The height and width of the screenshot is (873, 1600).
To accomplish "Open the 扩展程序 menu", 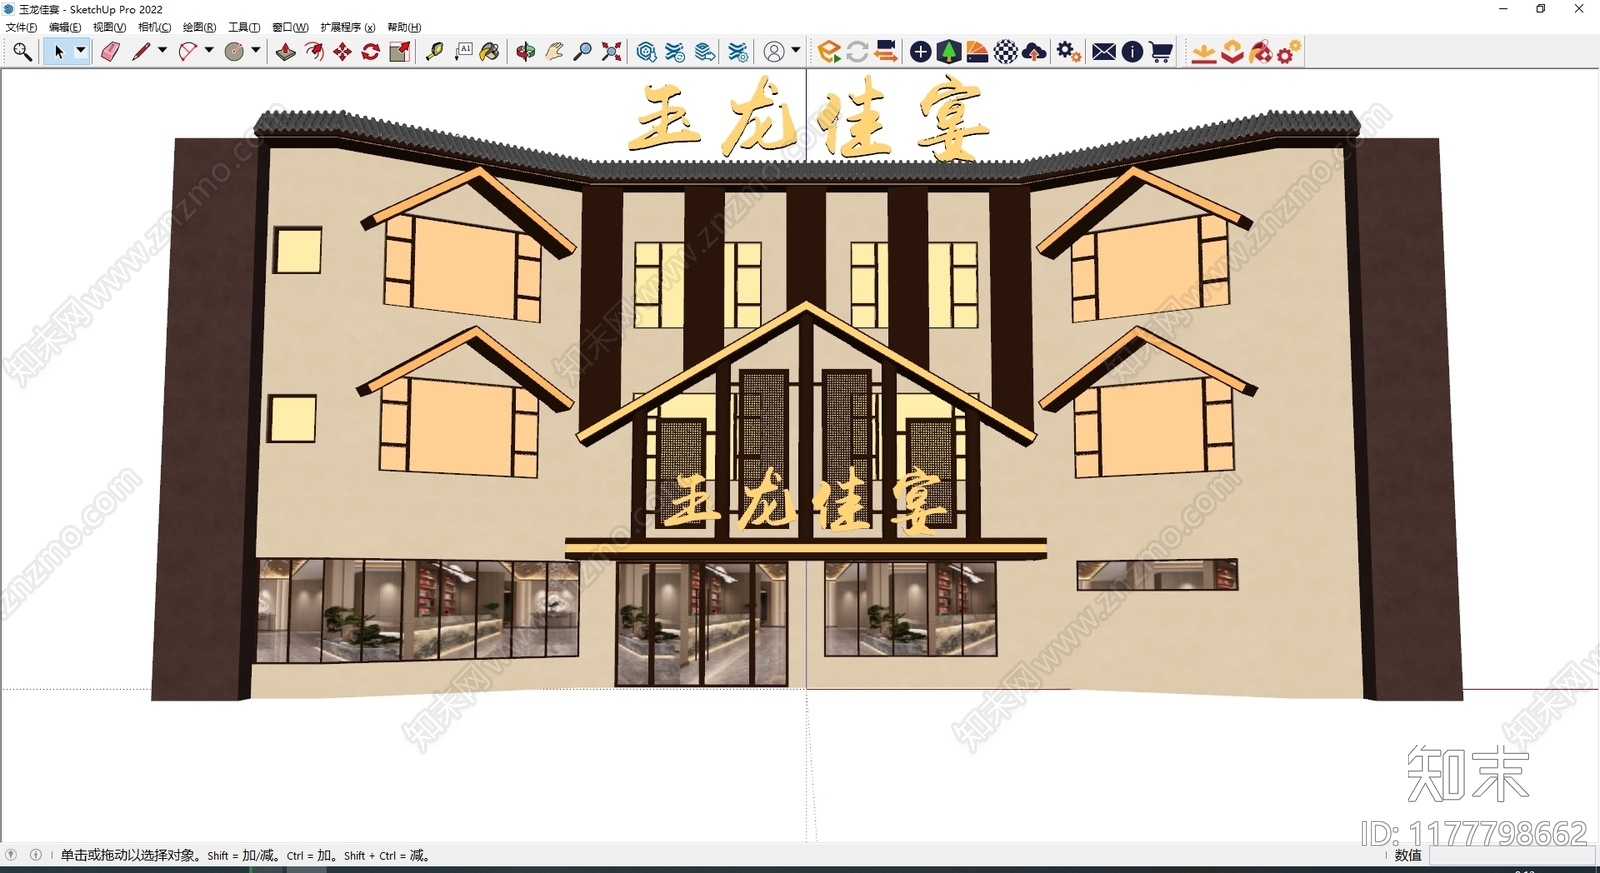I will (348, 27).
